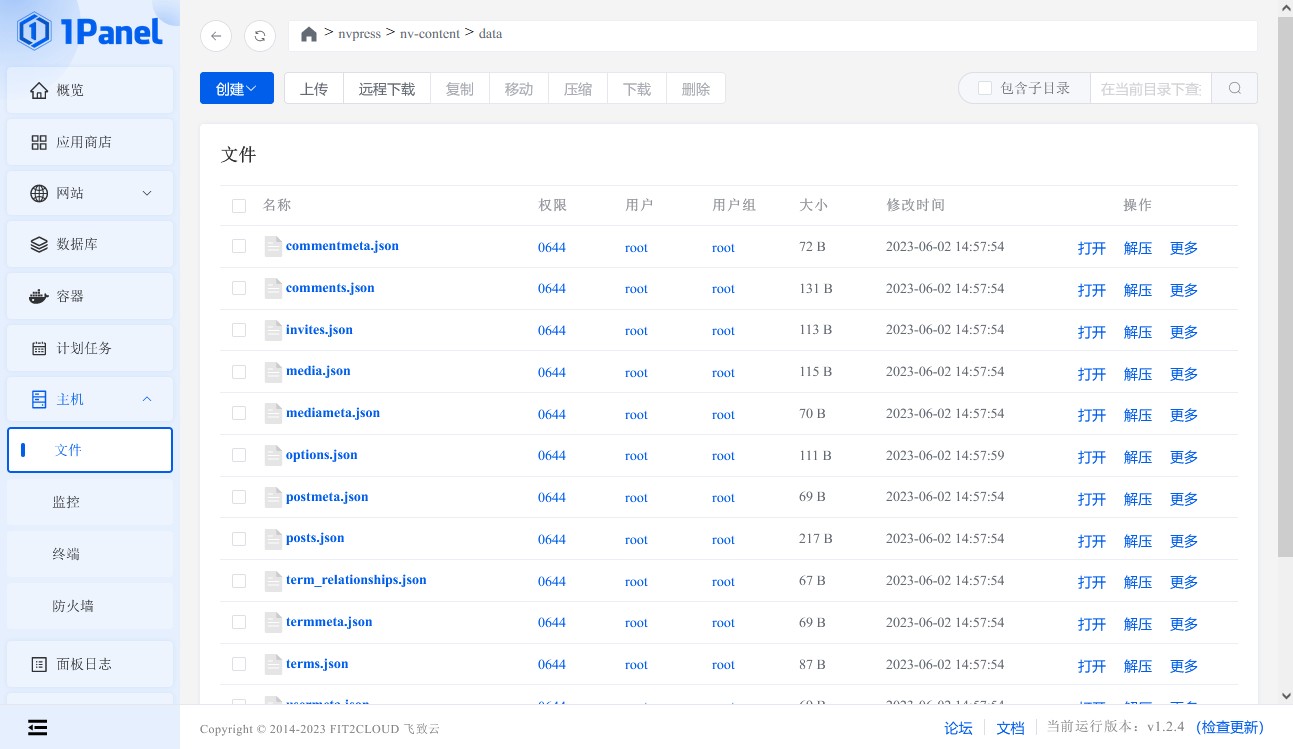Click the file icon of termmeta.json

click(x=273, y=622)
